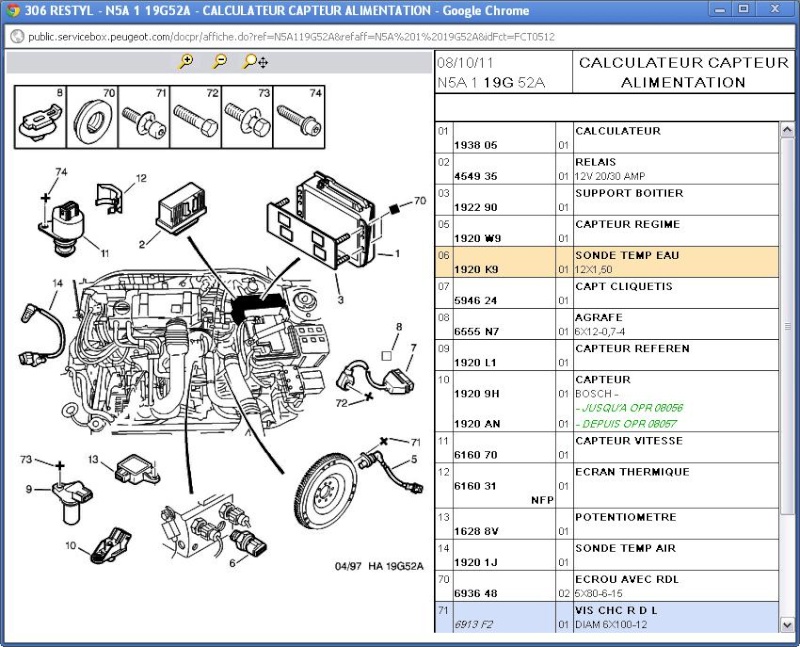Click callout number 7 knock sensor
800x647 pixels.
click(x=413, y=348)
